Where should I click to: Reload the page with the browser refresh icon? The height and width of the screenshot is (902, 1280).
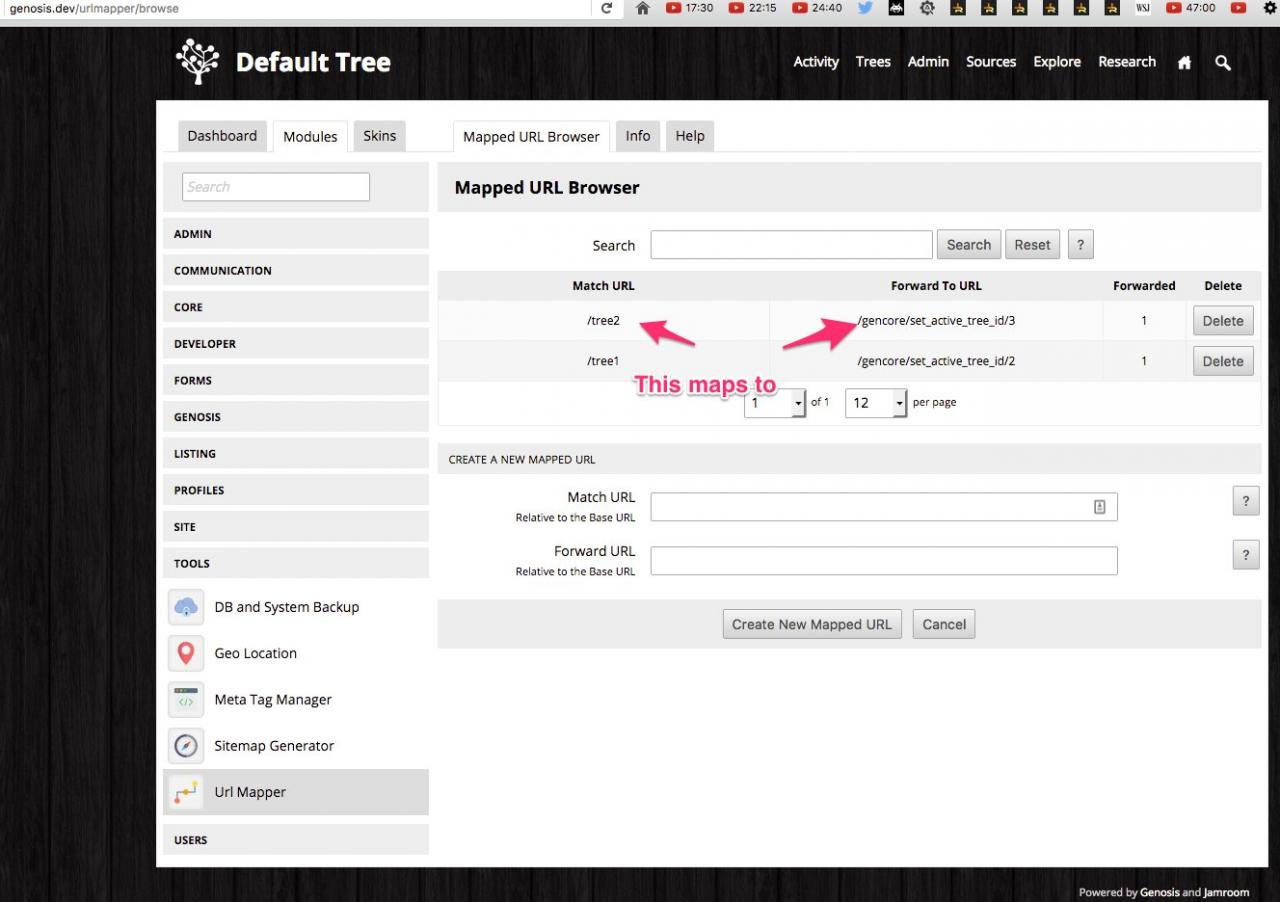[606, 8]
